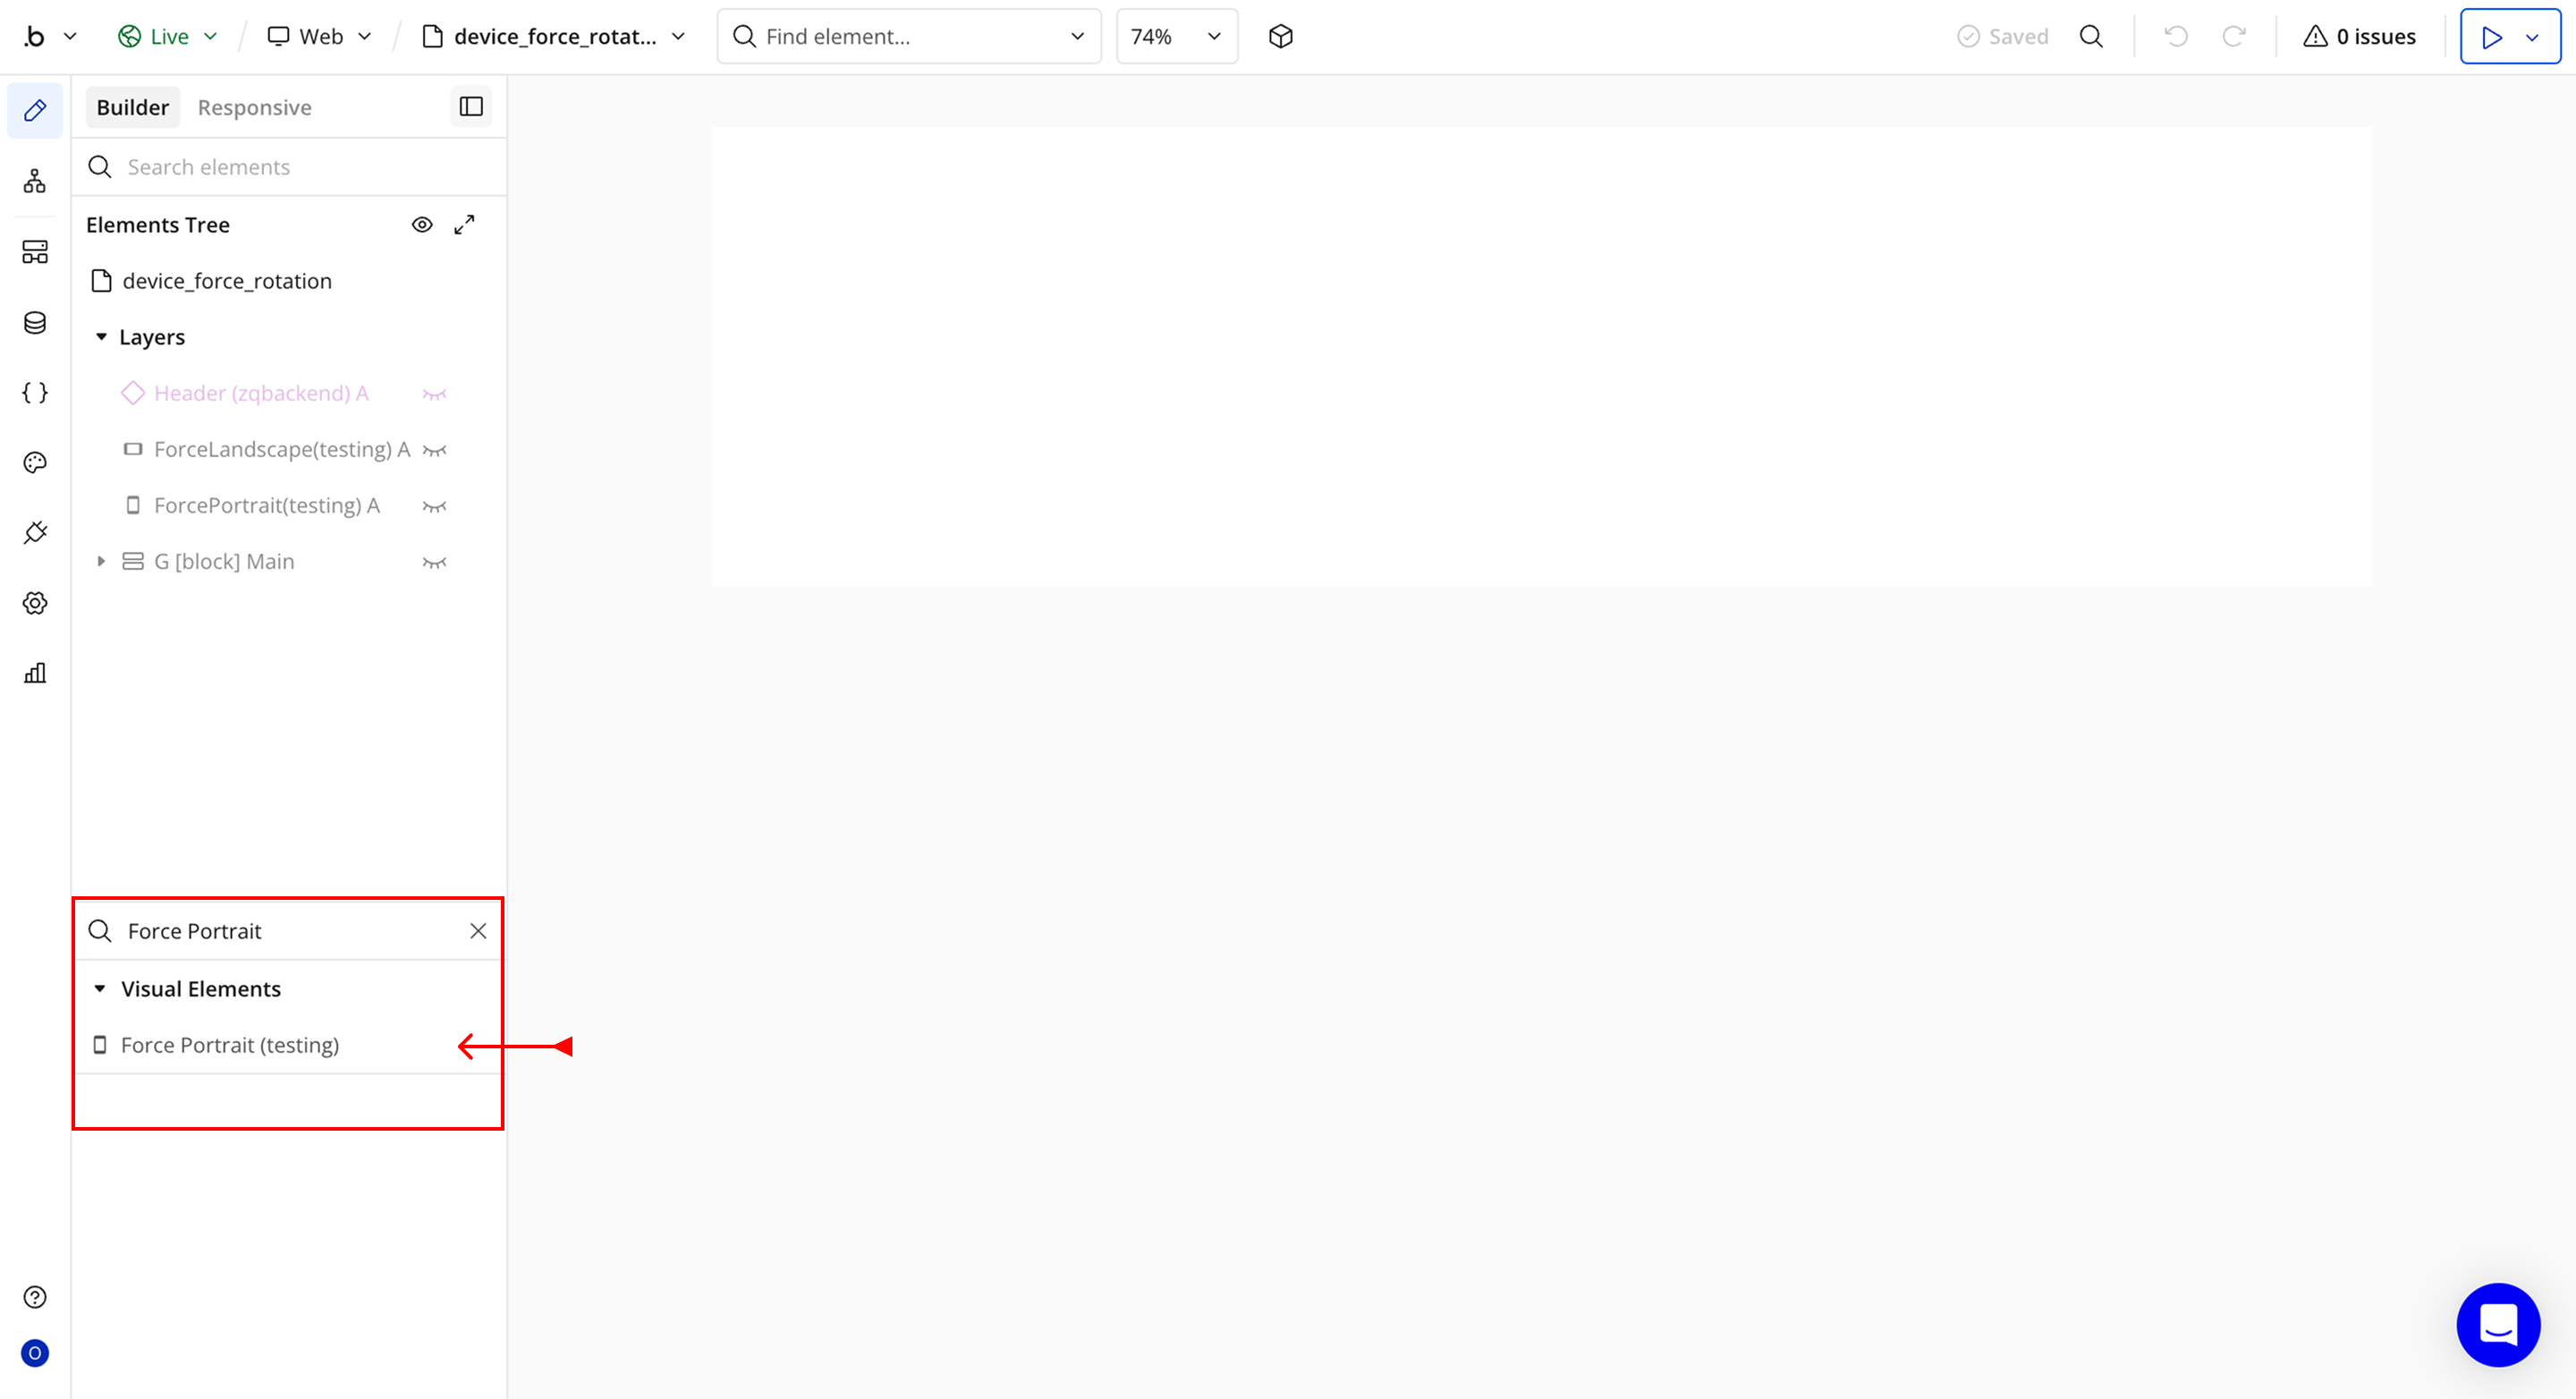
Task: Open the Backend workflows braces icon
Action: click(x=35, y=392)
